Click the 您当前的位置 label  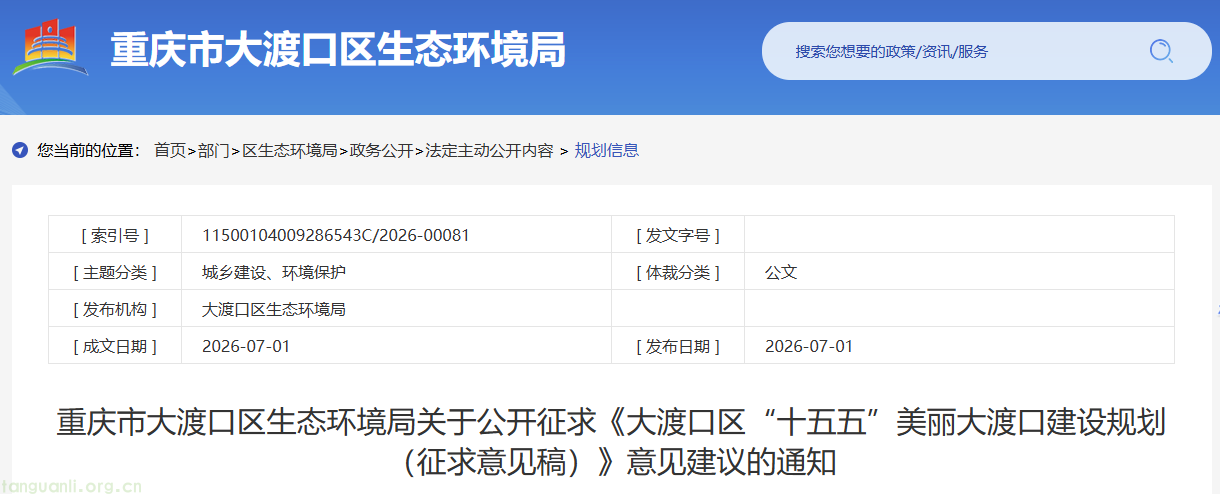pyautogui.click(x=90, y=151)
